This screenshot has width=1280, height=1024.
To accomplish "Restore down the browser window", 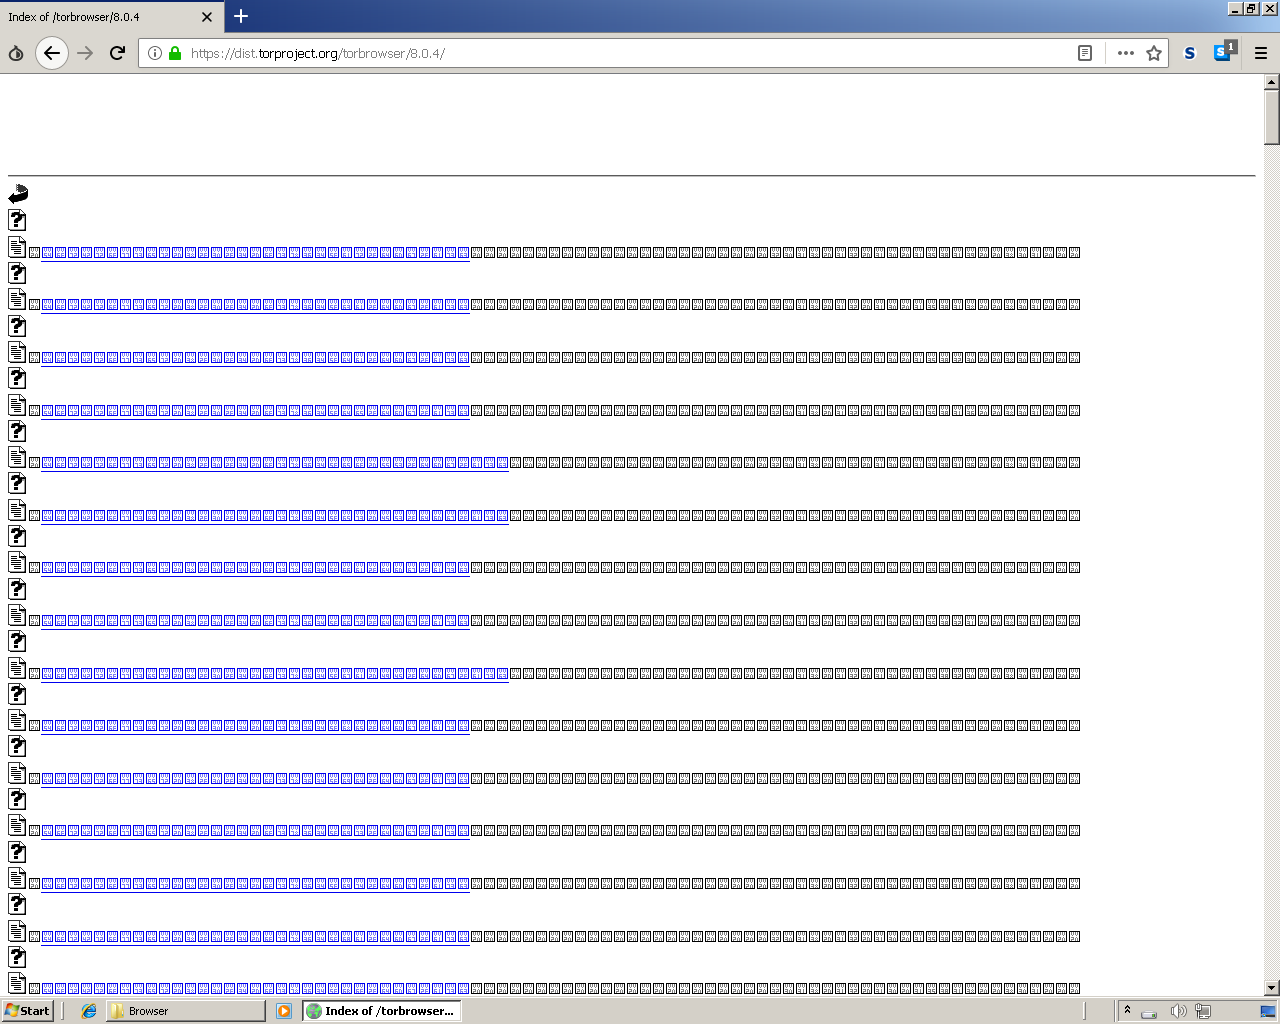I will (1251, 8).
